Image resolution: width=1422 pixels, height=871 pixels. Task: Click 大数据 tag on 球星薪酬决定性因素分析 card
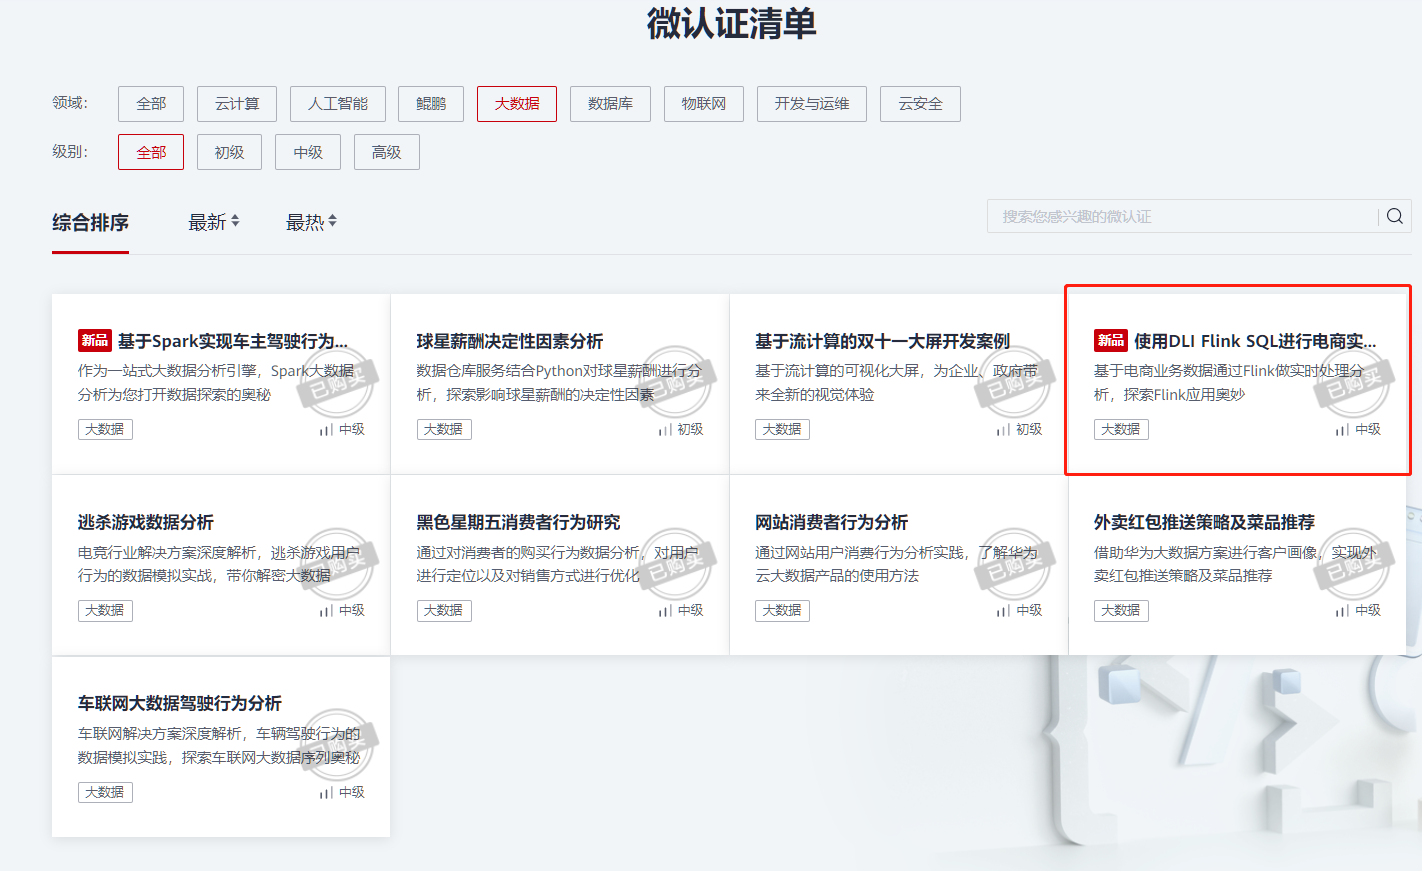pyautogui.click(x=443, y=430)
